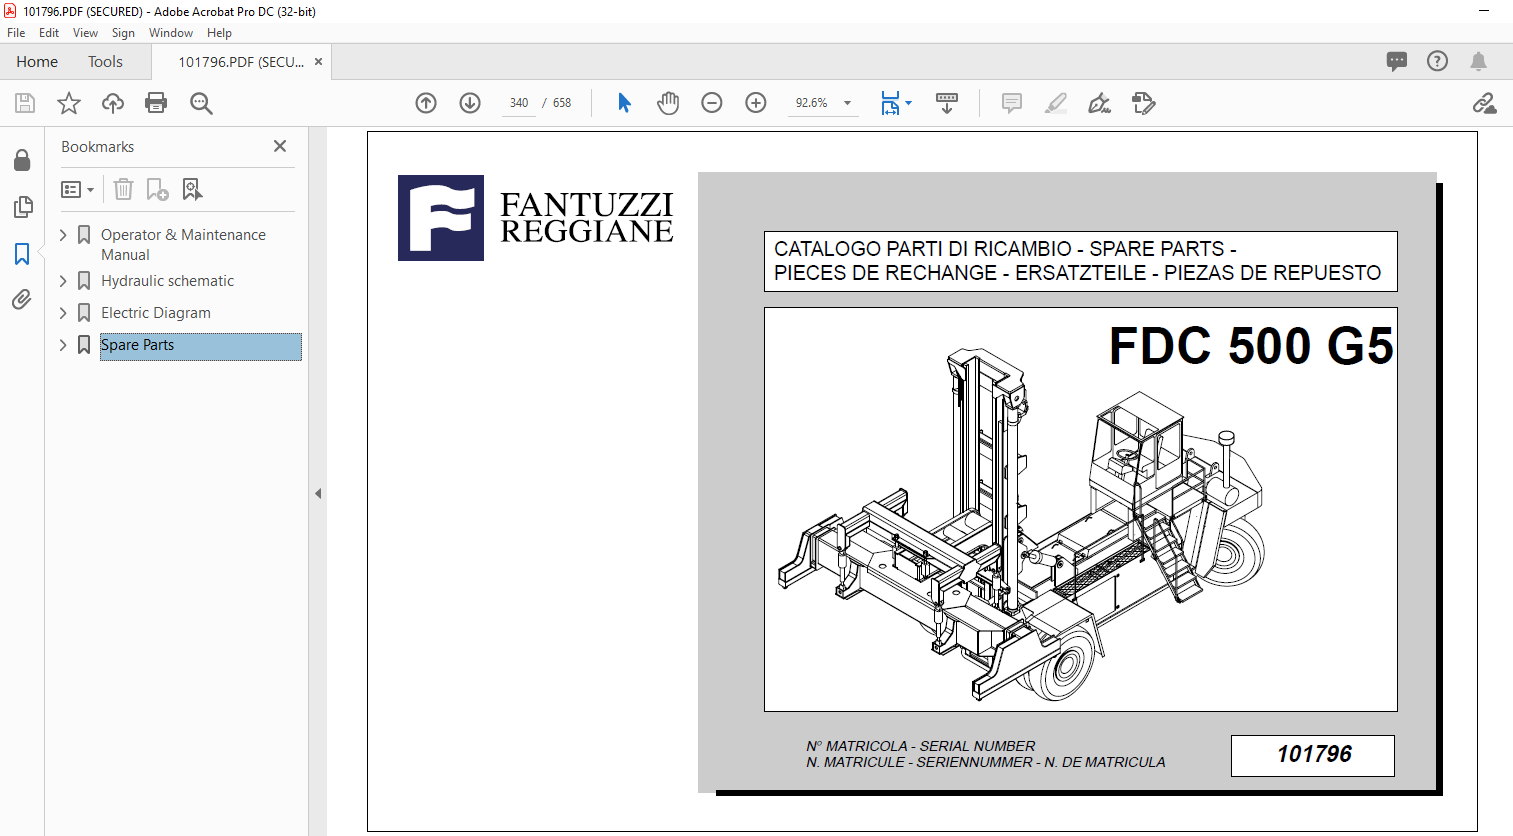Click serial number 101796 on page
This screenshot has width=1513, height=836.
click(1313, 755)
